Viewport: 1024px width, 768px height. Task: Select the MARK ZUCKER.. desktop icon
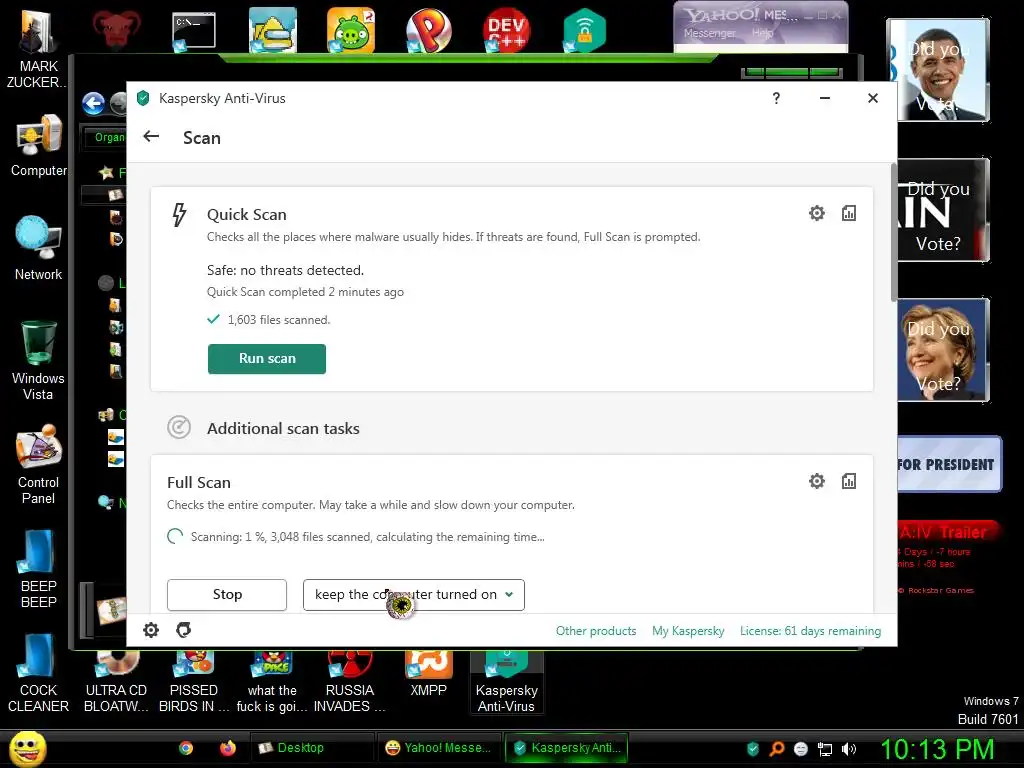(x=38, y=48)
